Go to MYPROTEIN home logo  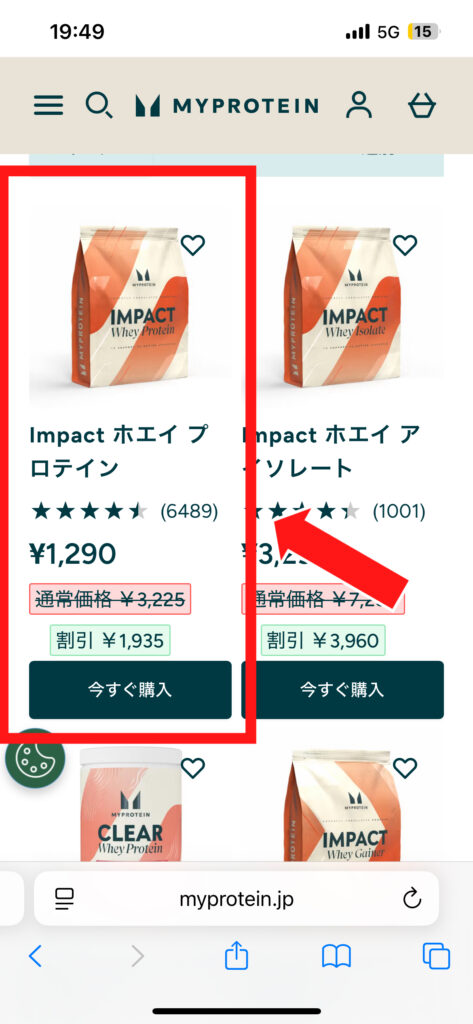[x=227, y=106]
